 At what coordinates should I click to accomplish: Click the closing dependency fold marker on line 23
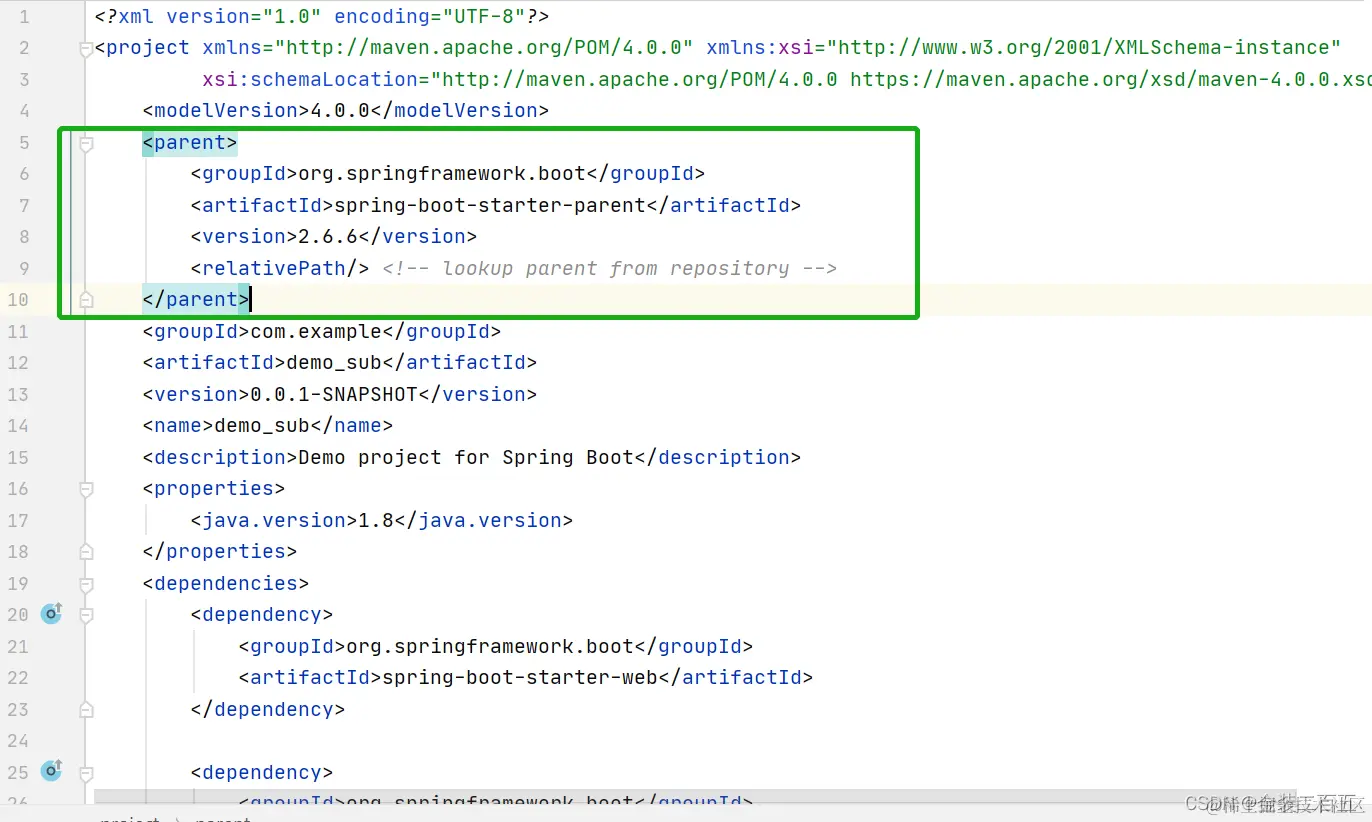(x=86, y=709)
